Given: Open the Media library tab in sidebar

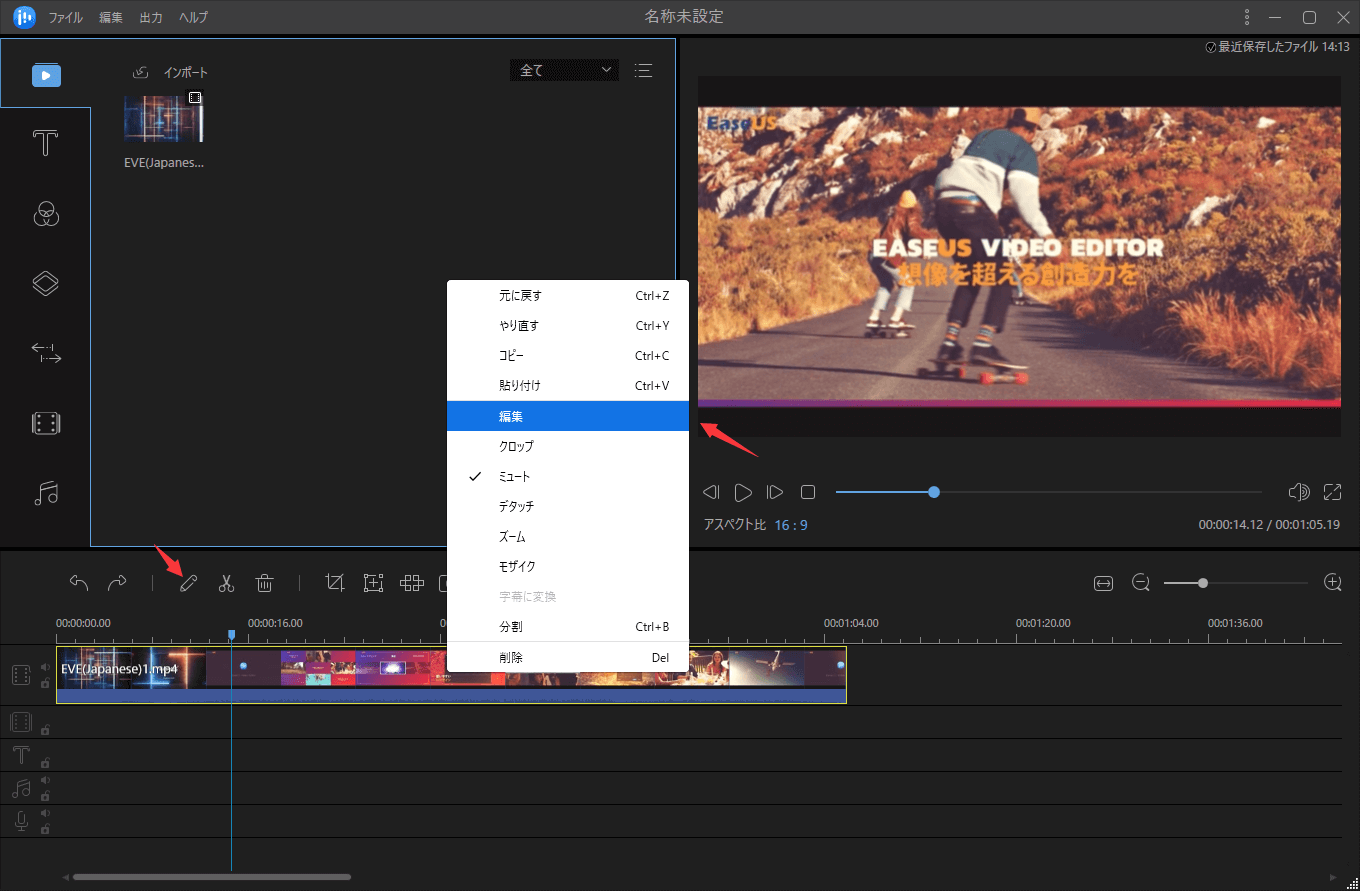Looking at the screenshot, I should click(x=46, y=74).
